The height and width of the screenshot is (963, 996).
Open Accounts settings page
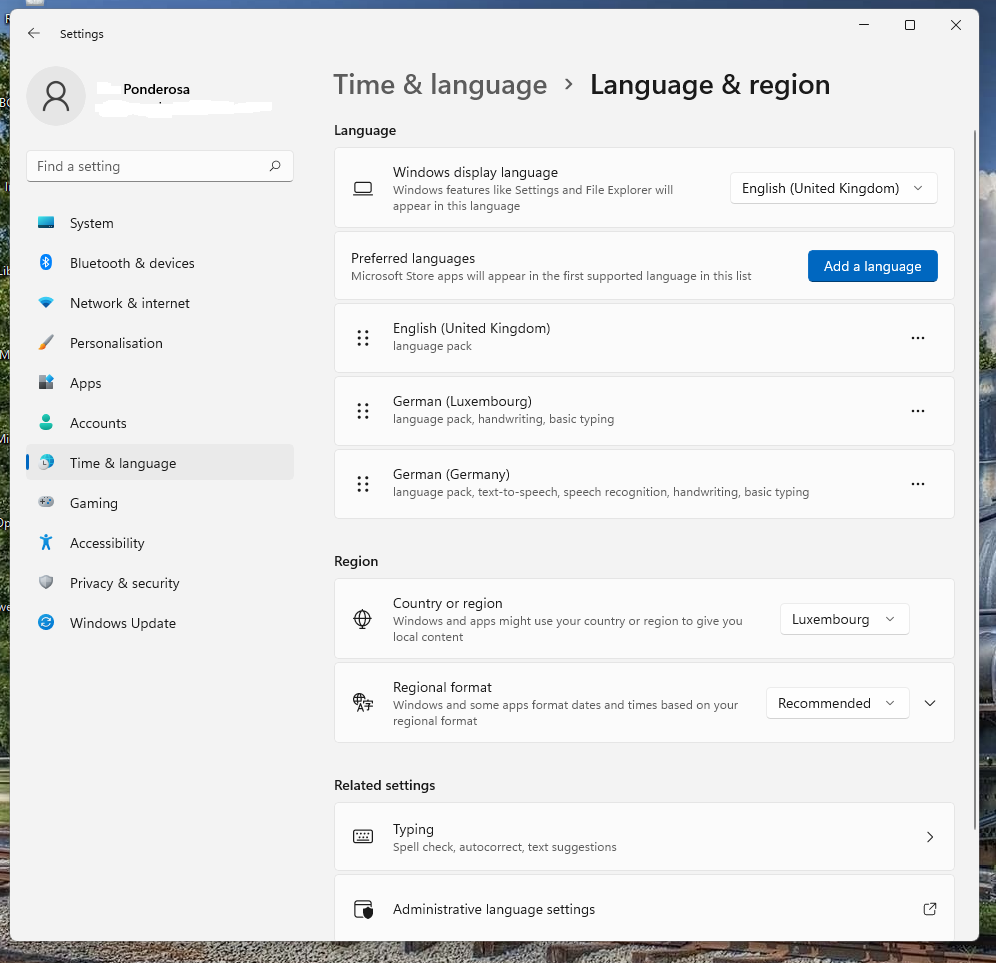click(x=159, y=423)
